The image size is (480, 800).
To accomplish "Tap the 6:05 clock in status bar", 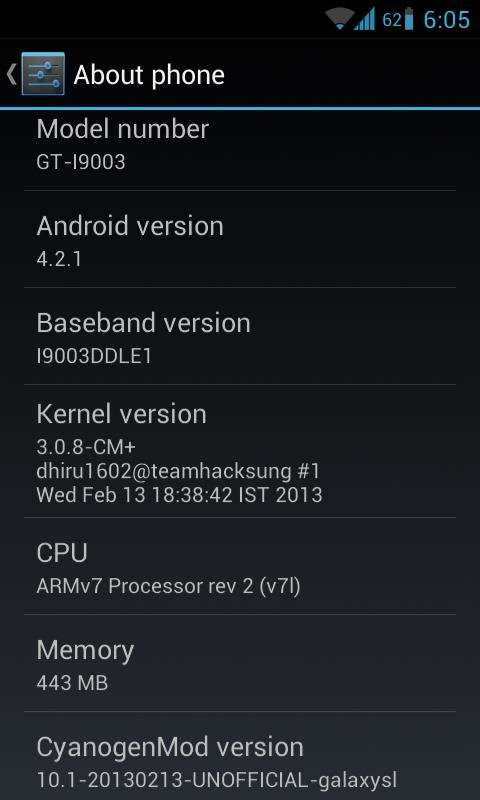I will tap(446, 20).
